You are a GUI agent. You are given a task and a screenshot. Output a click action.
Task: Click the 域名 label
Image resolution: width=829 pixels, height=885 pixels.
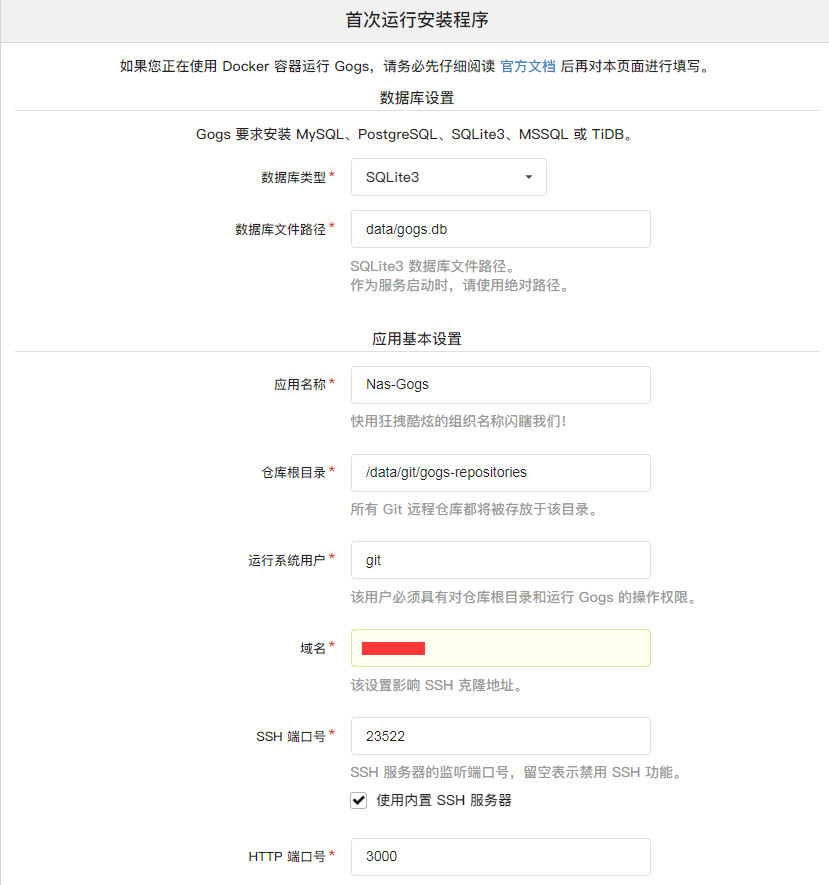pyautogui.click(x=313, y=648)
